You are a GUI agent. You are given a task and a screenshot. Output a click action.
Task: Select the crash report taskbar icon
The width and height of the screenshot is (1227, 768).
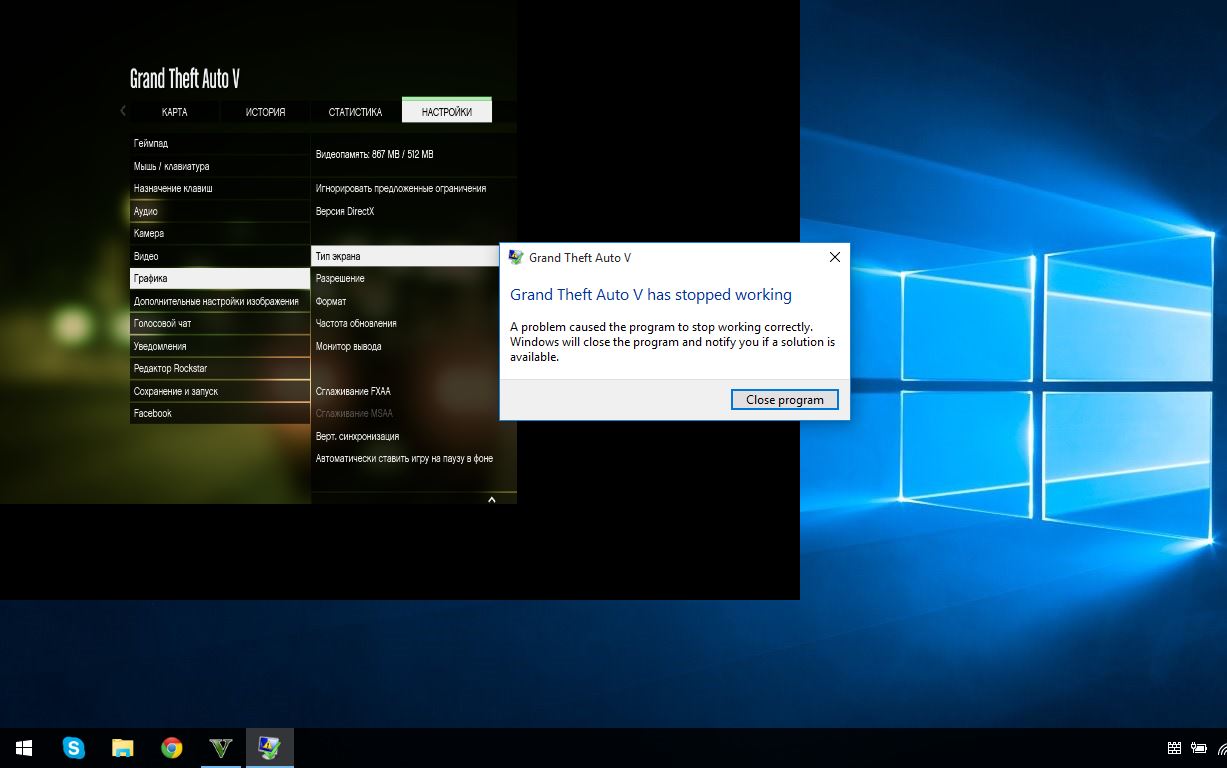click(270, 747)
